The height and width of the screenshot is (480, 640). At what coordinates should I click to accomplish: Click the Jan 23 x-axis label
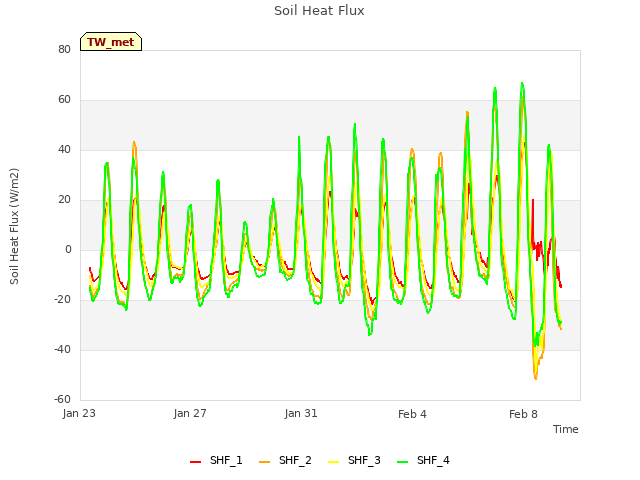(79, 413)
